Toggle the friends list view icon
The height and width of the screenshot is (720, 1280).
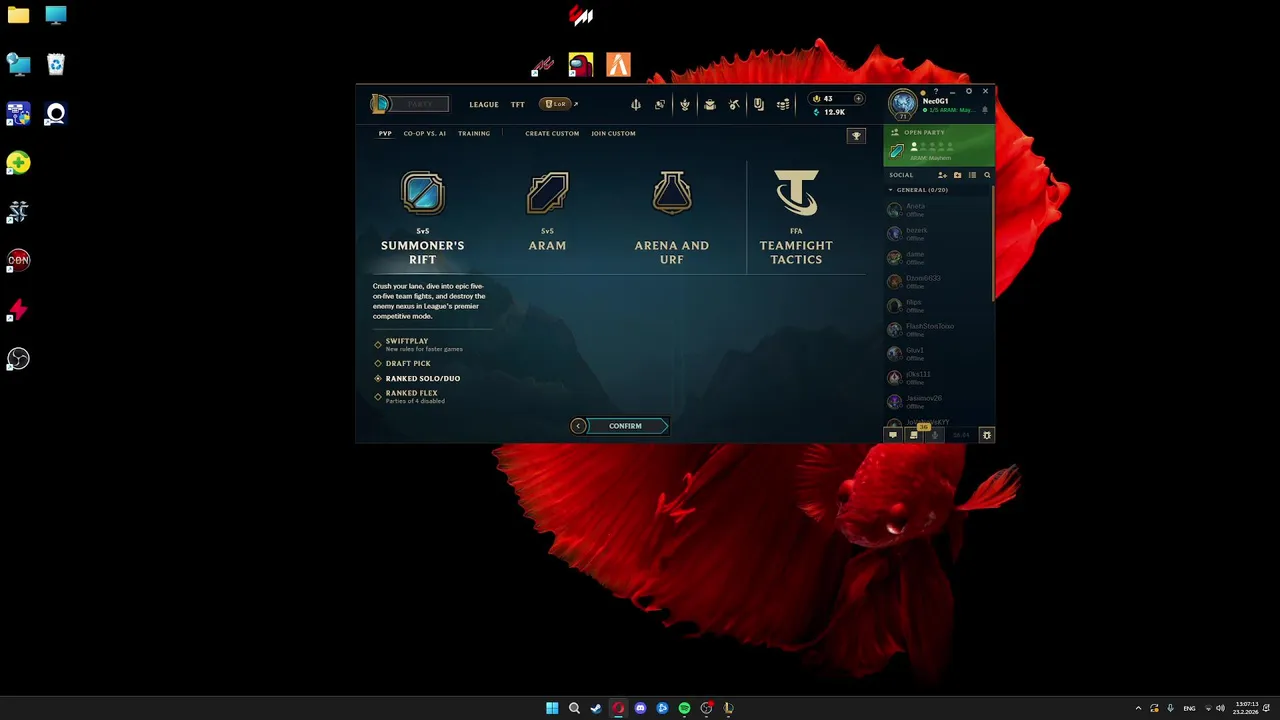click(x=972, y=175)
